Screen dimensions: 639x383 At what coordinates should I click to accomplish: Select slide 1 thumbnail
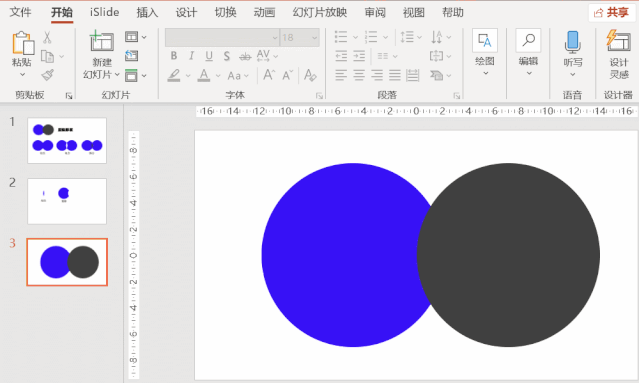67,141
